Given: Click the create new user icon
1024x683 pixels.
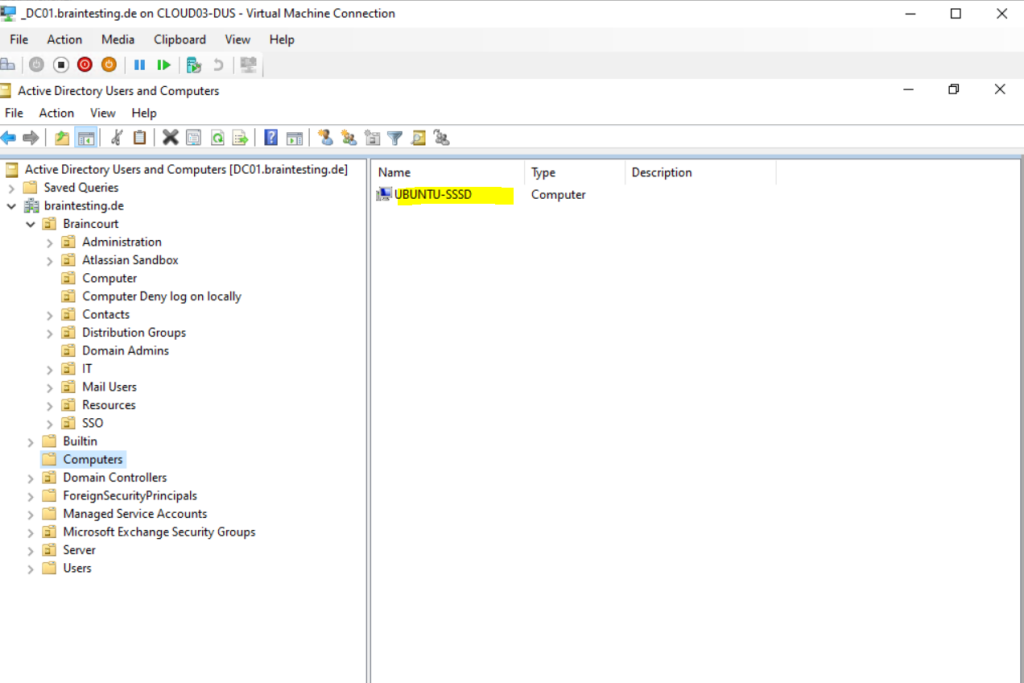Looking at the screenshot, I should pyautogui.click(x=325, y=138).
